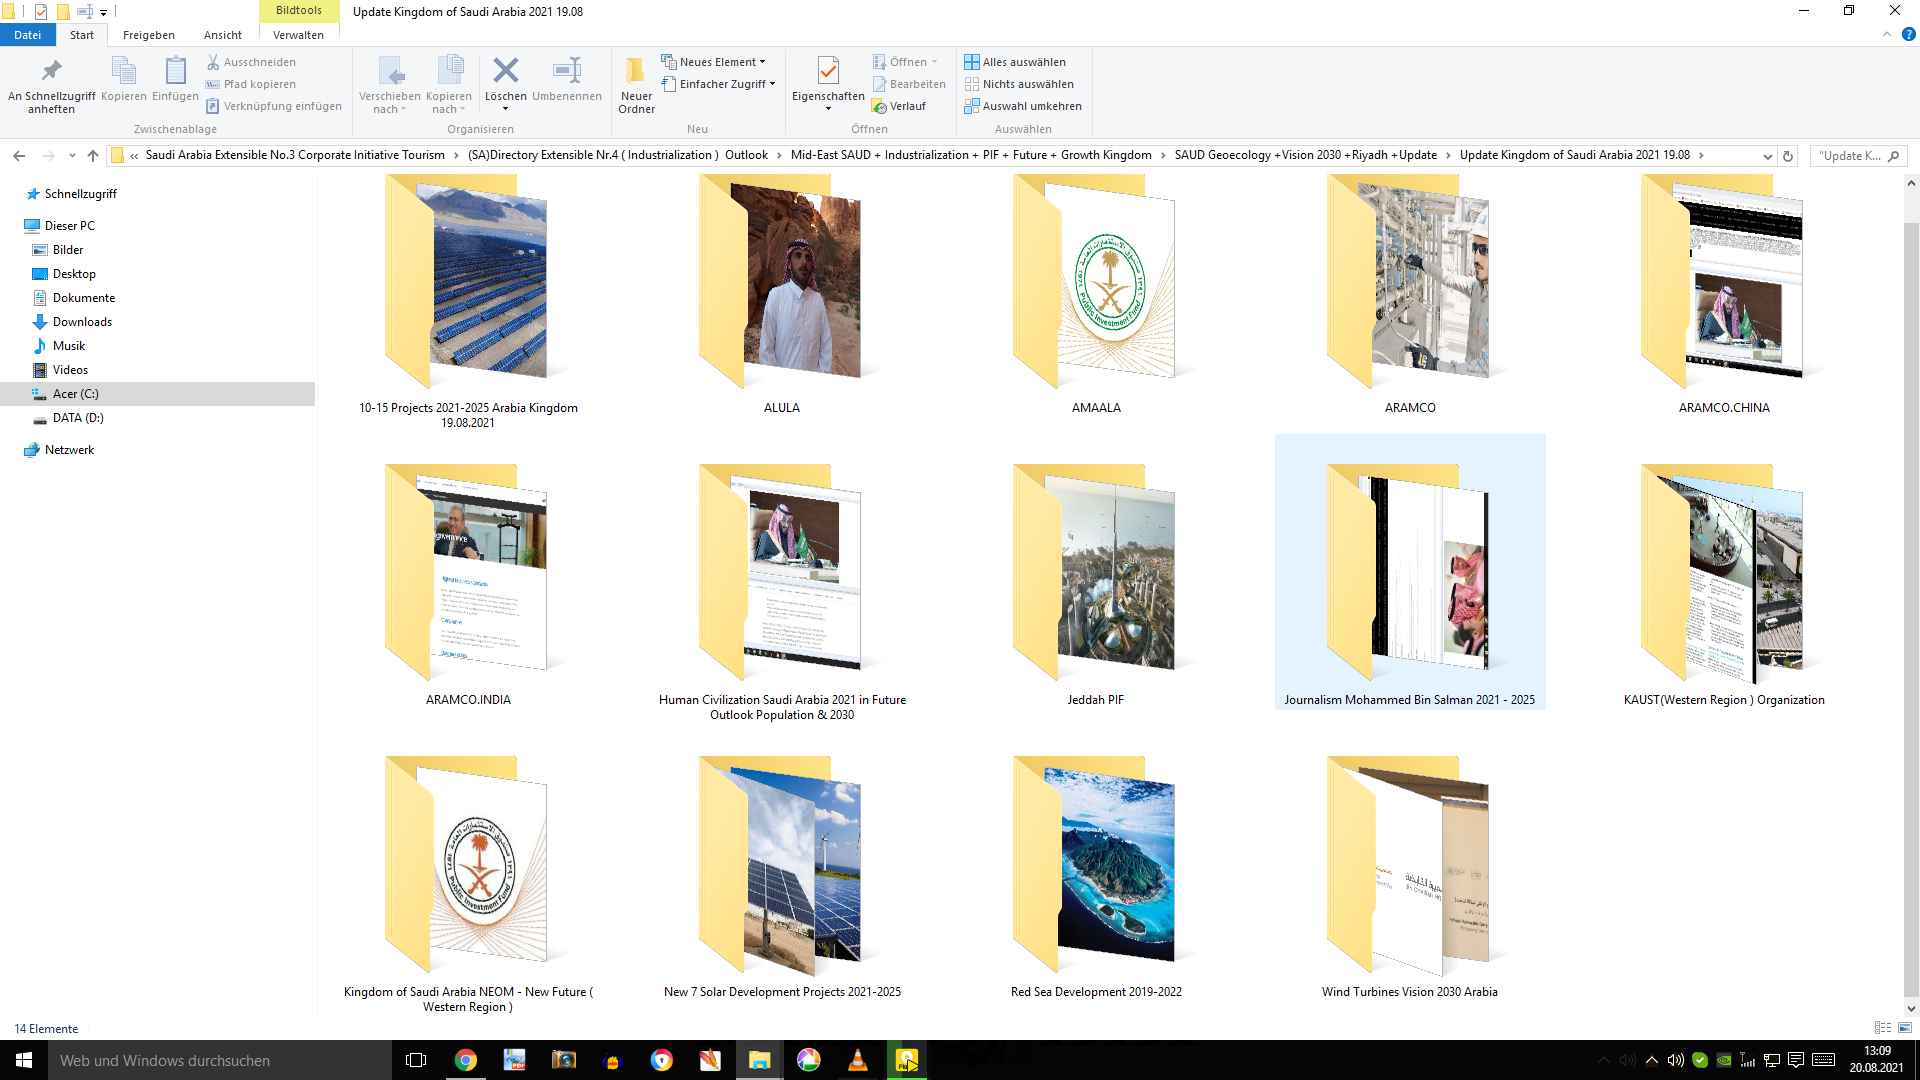
Task: Click Verknüpfung einfügen
Action: pos(274,106)
